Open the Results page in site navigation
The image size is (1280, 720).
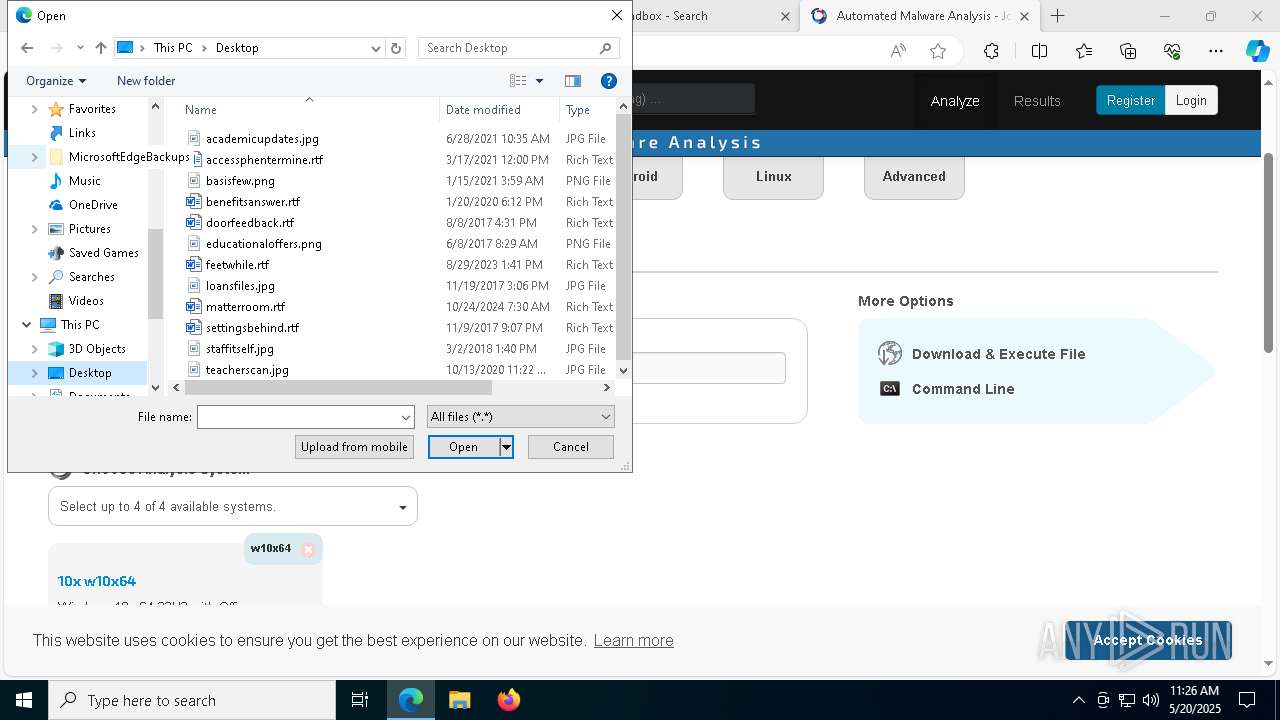point(1037,101)
